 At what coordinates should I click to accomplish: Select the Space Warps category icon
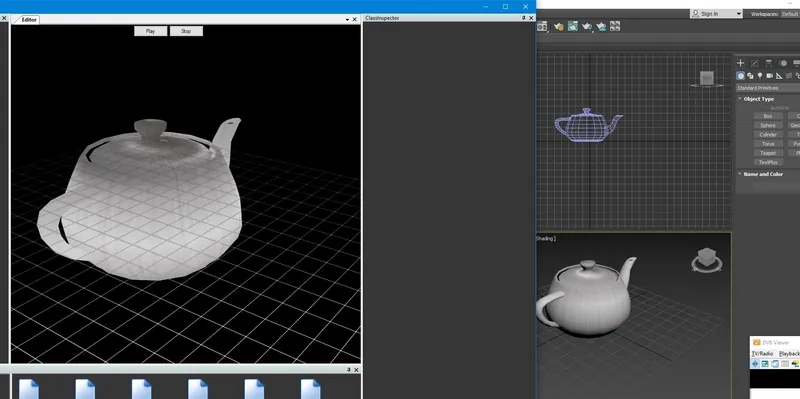789,76
